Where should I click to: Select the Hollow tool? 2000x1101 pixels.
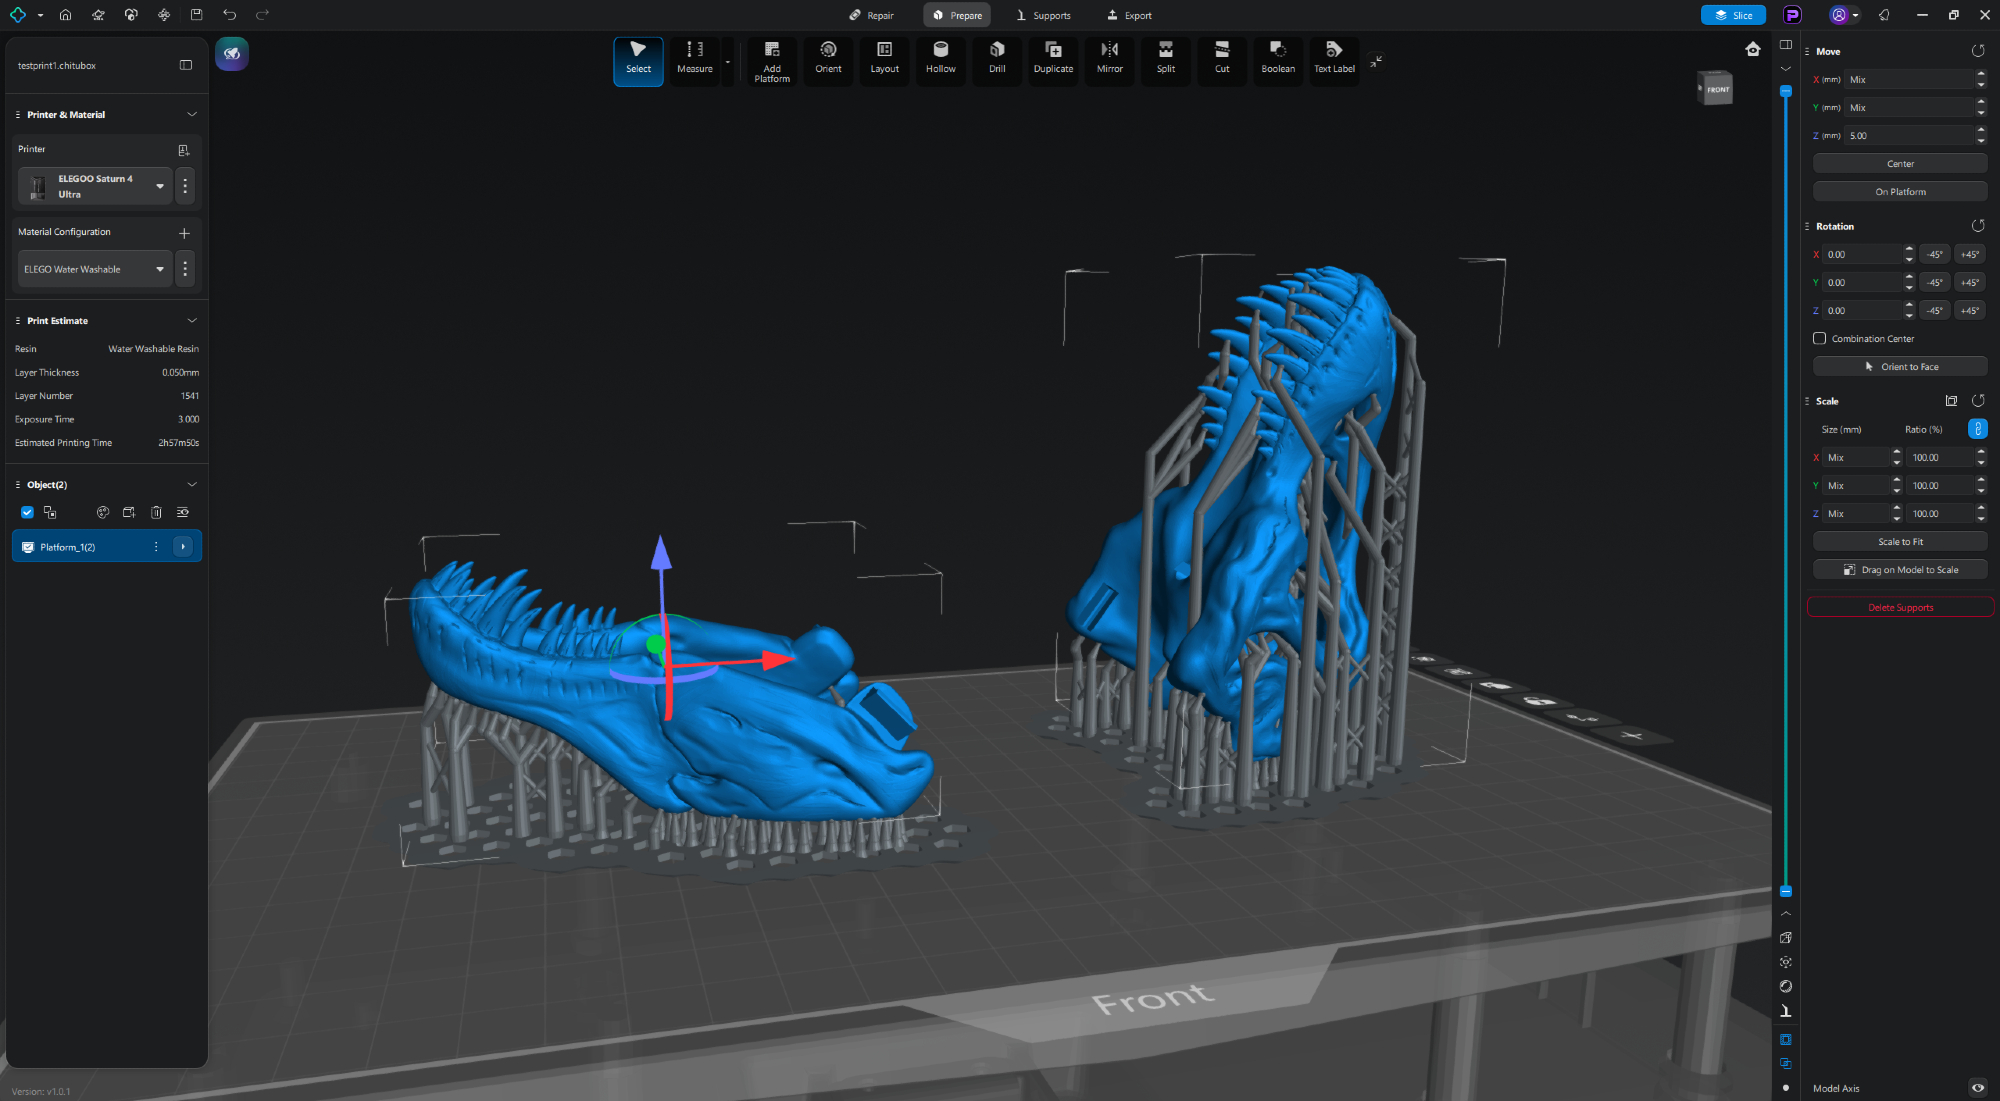tap(940, 58)
